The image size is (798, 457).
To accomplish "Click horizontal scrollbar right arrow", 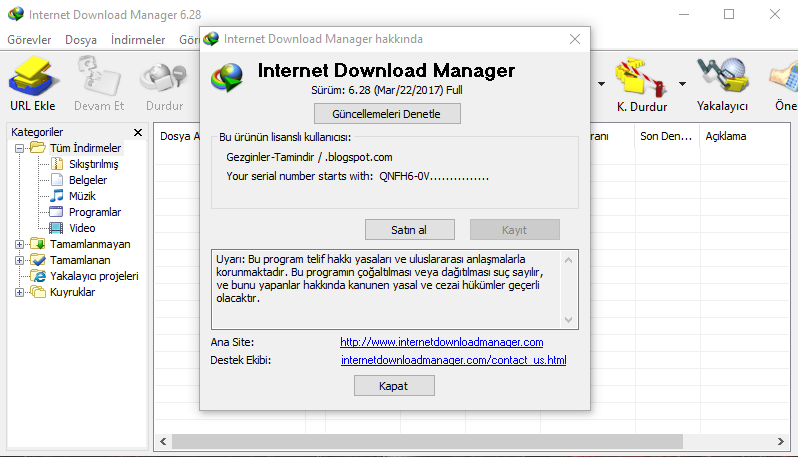I will (781, 441).
